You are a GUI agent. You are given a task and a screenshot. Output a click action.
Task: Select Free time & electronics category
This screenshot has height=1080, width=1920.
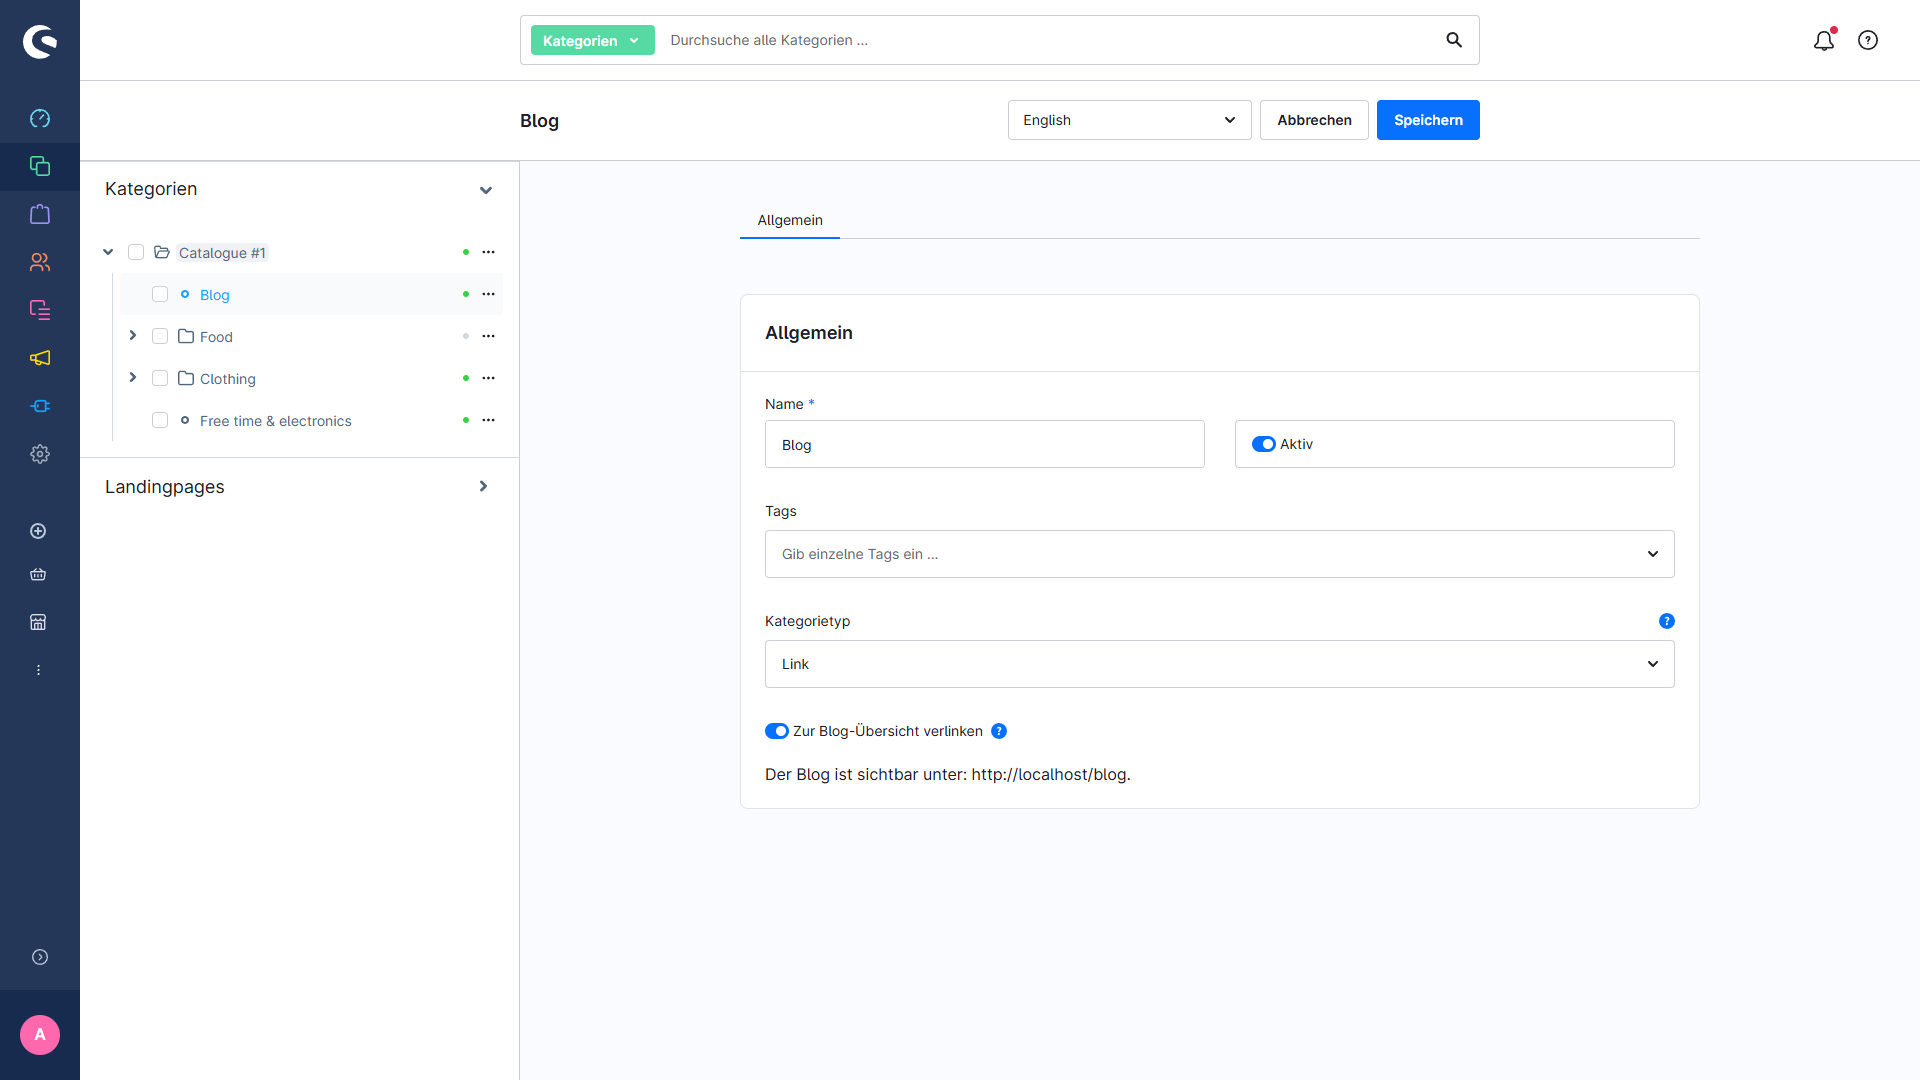pyautogui.click(x=275, y=421)
